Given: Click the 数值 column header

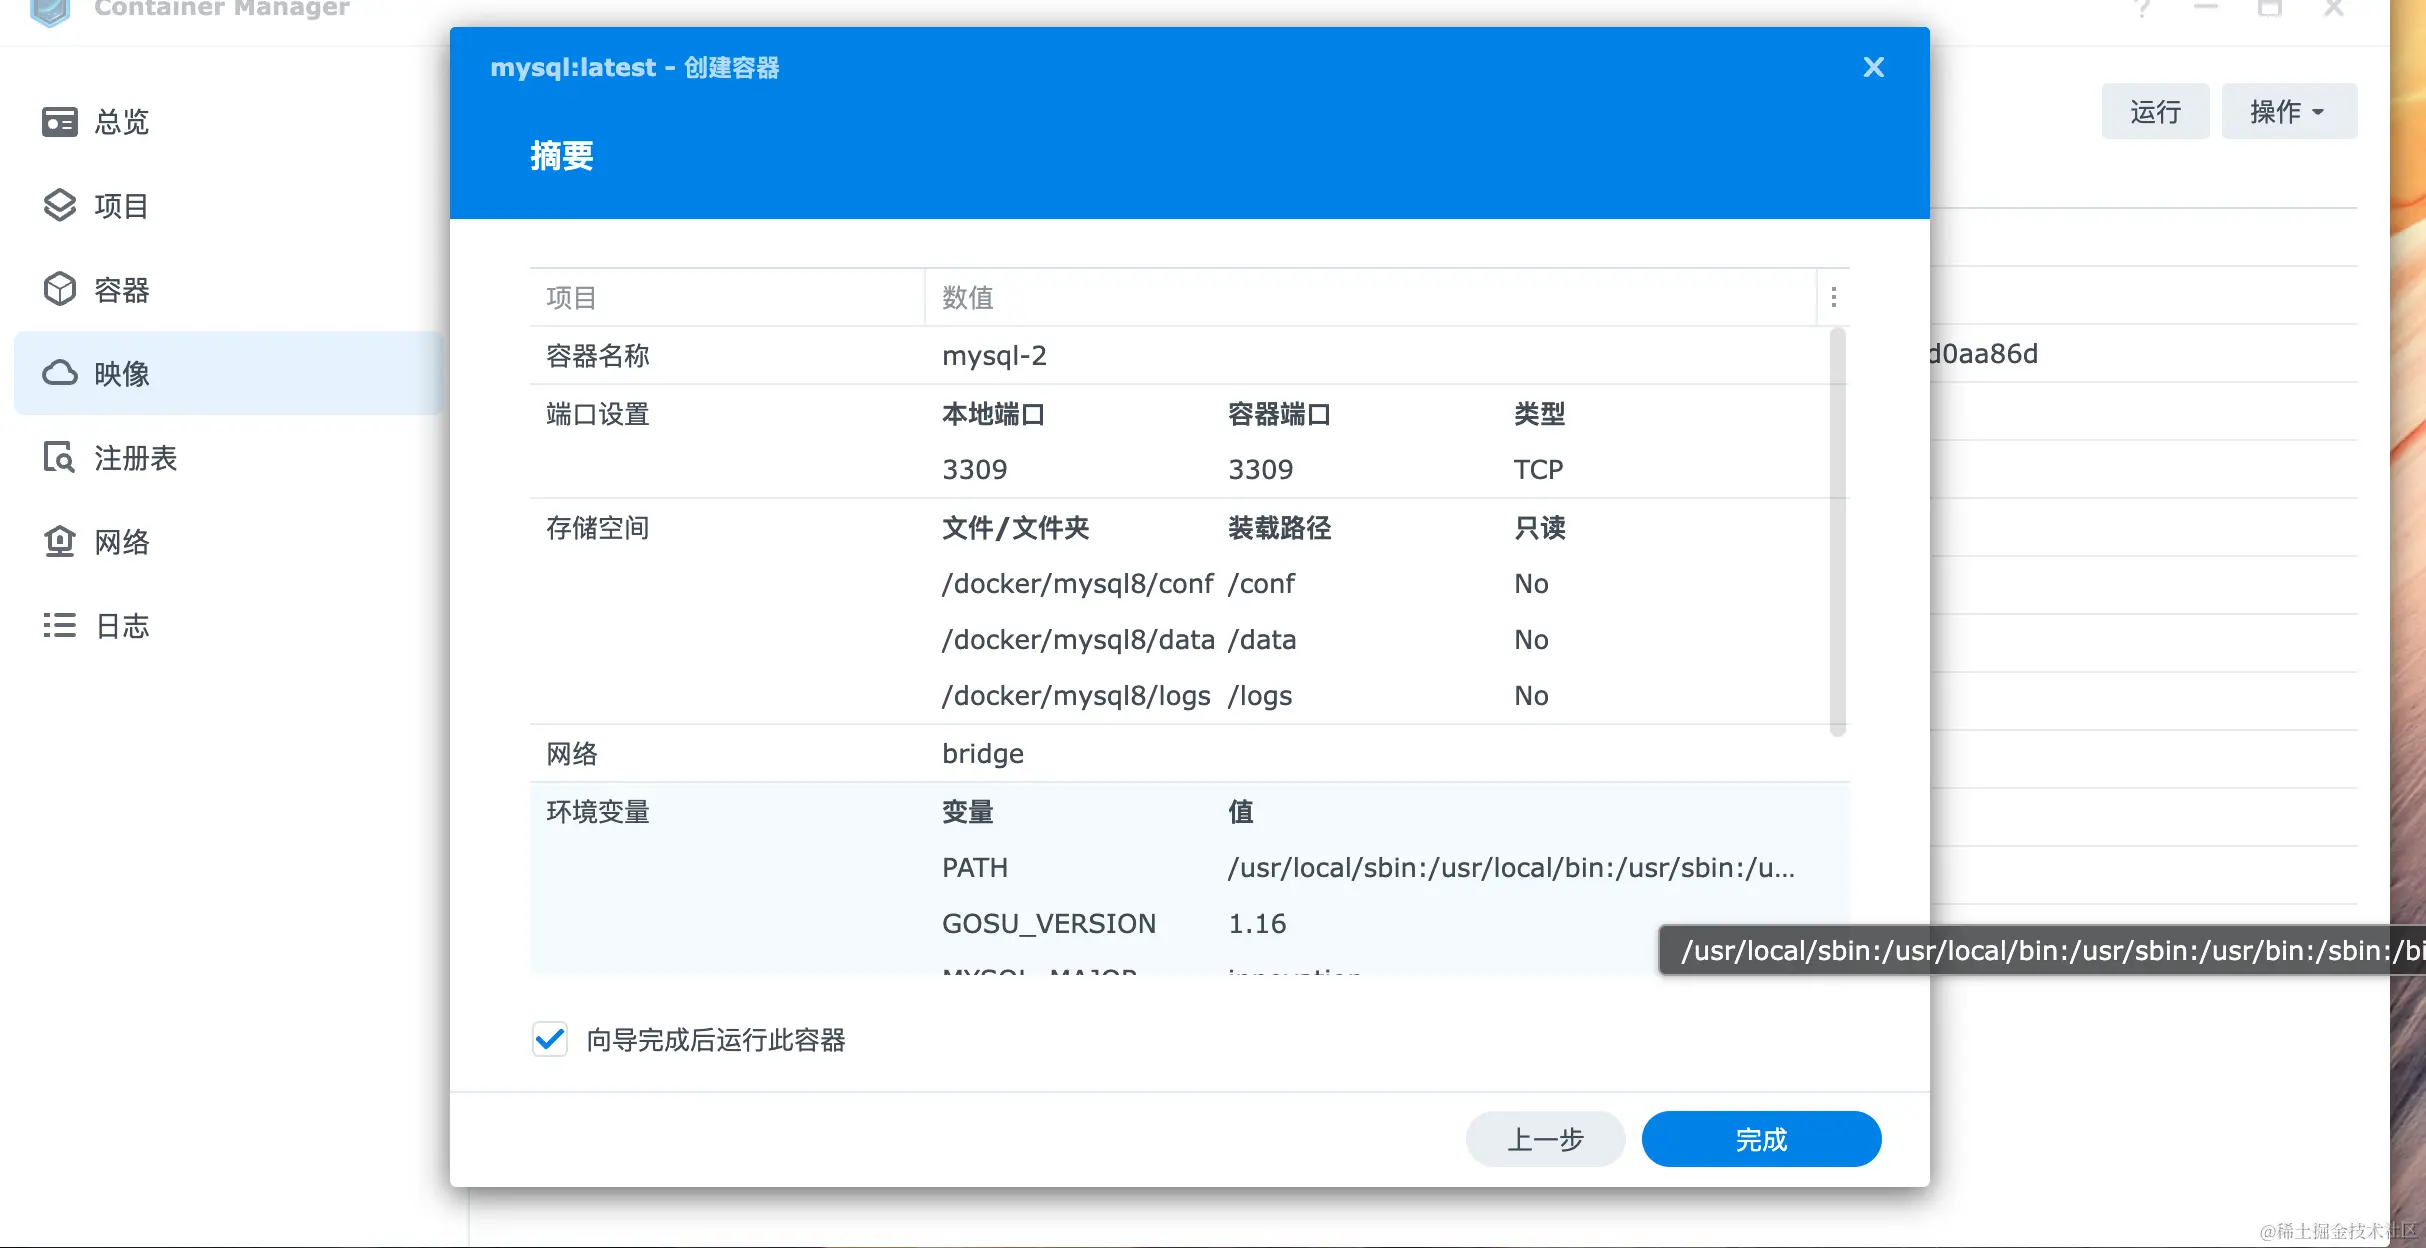Looking at the screenshot, I should tap(968, 297).
